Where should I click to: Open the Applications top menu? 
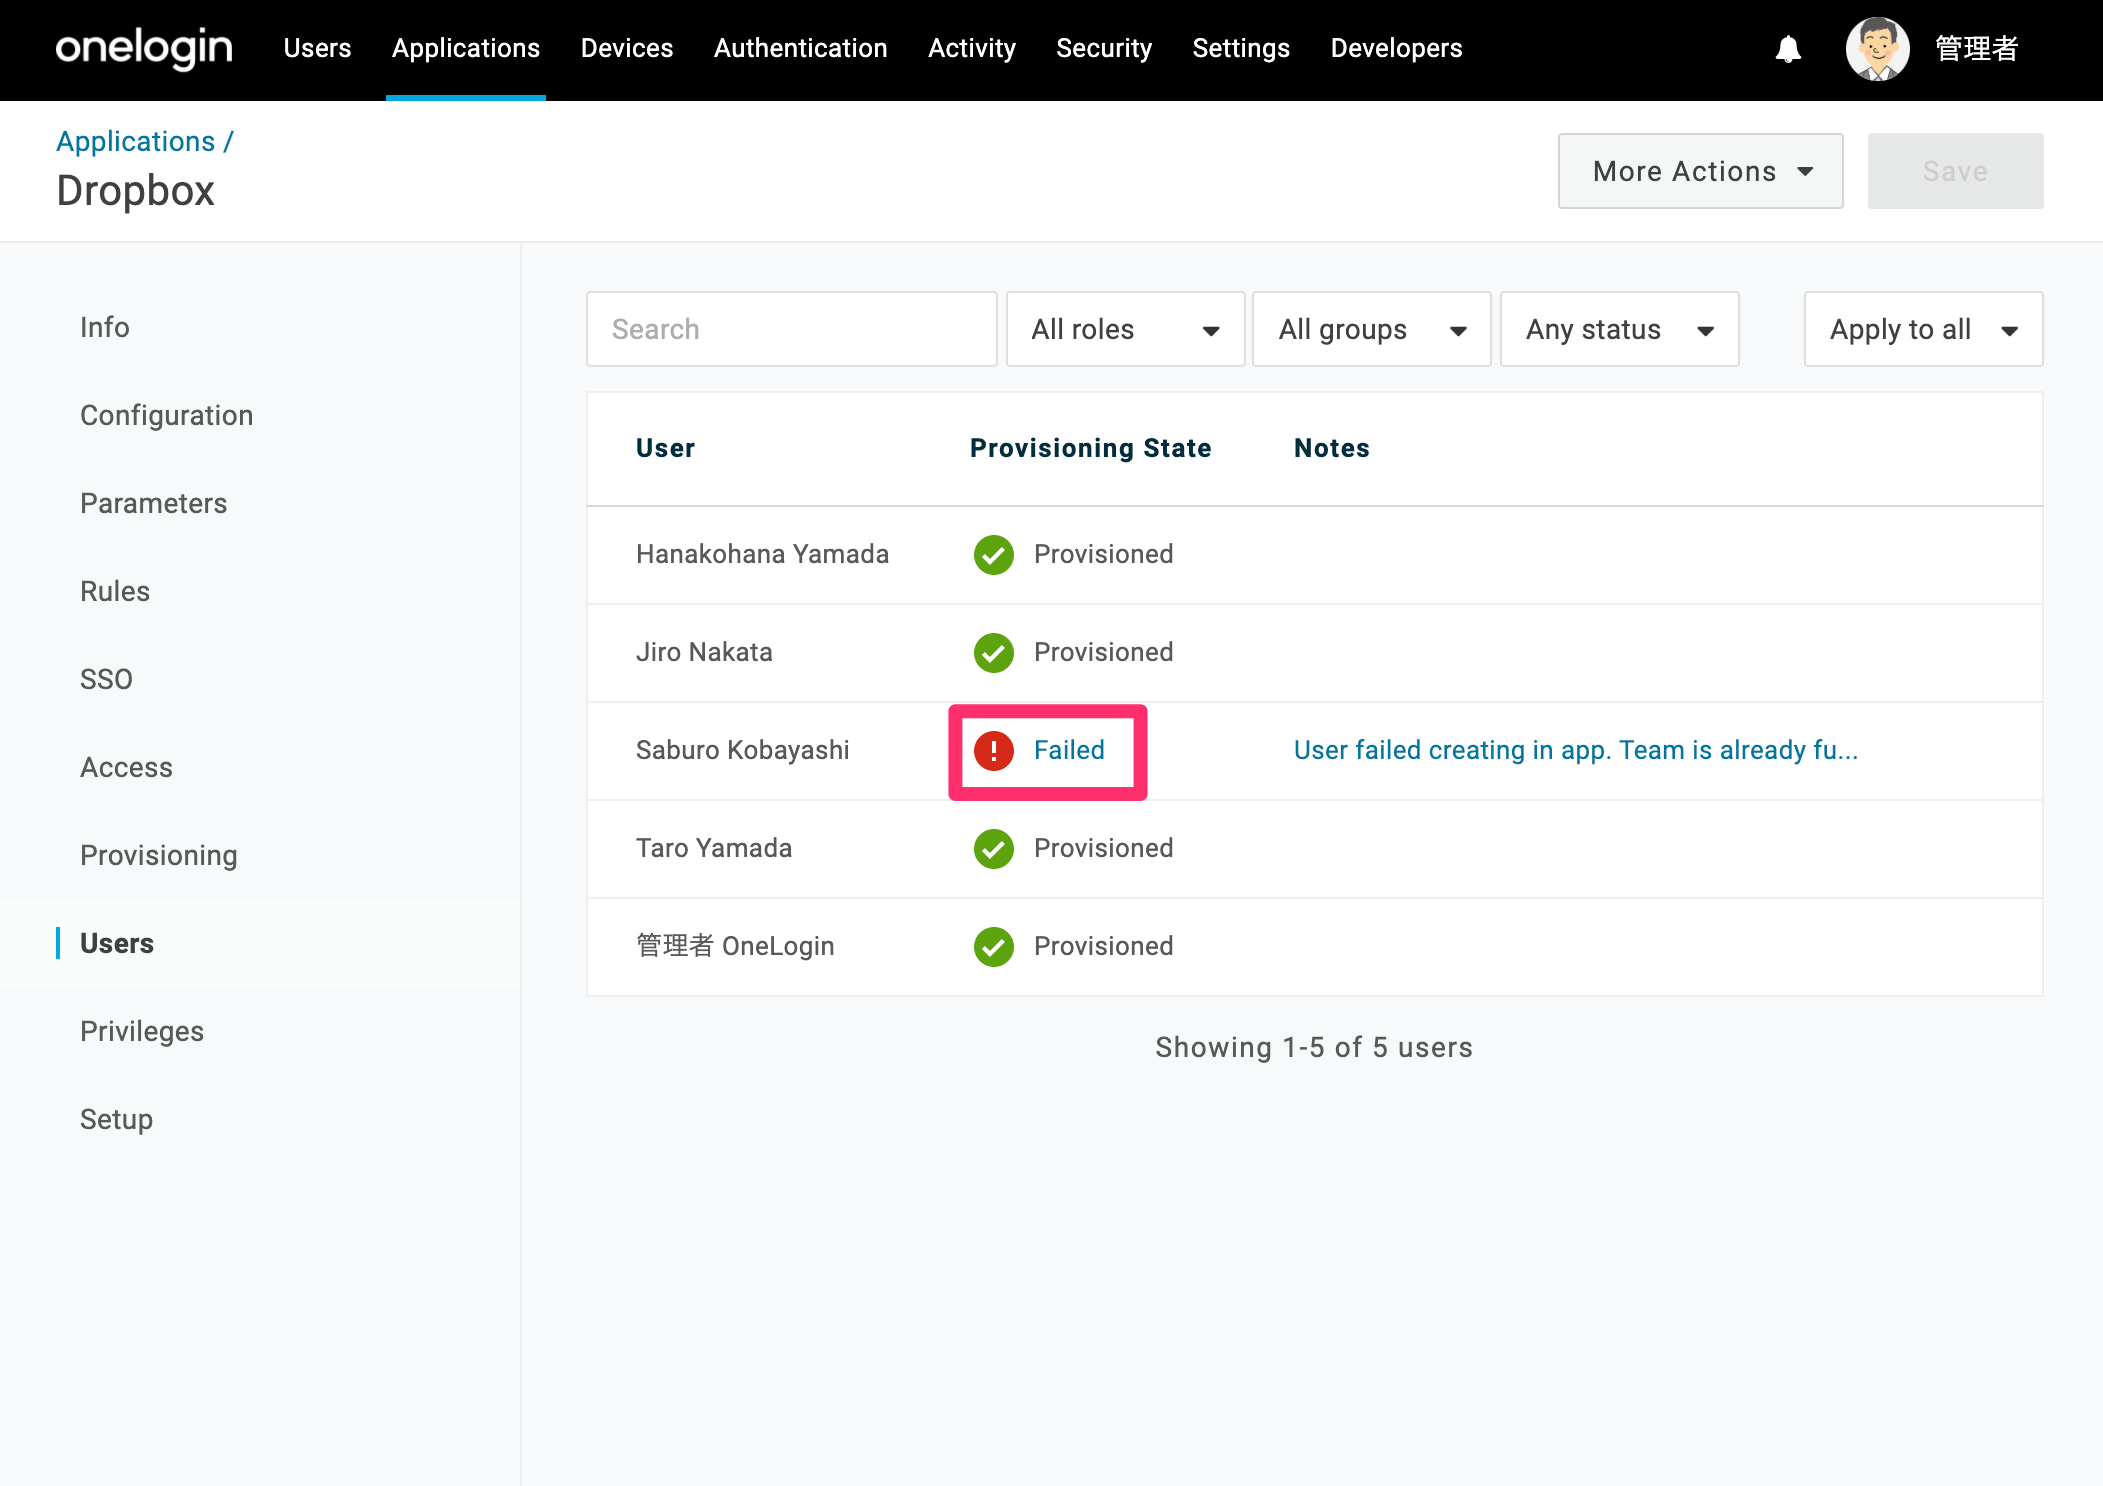[x=466, y=48]
